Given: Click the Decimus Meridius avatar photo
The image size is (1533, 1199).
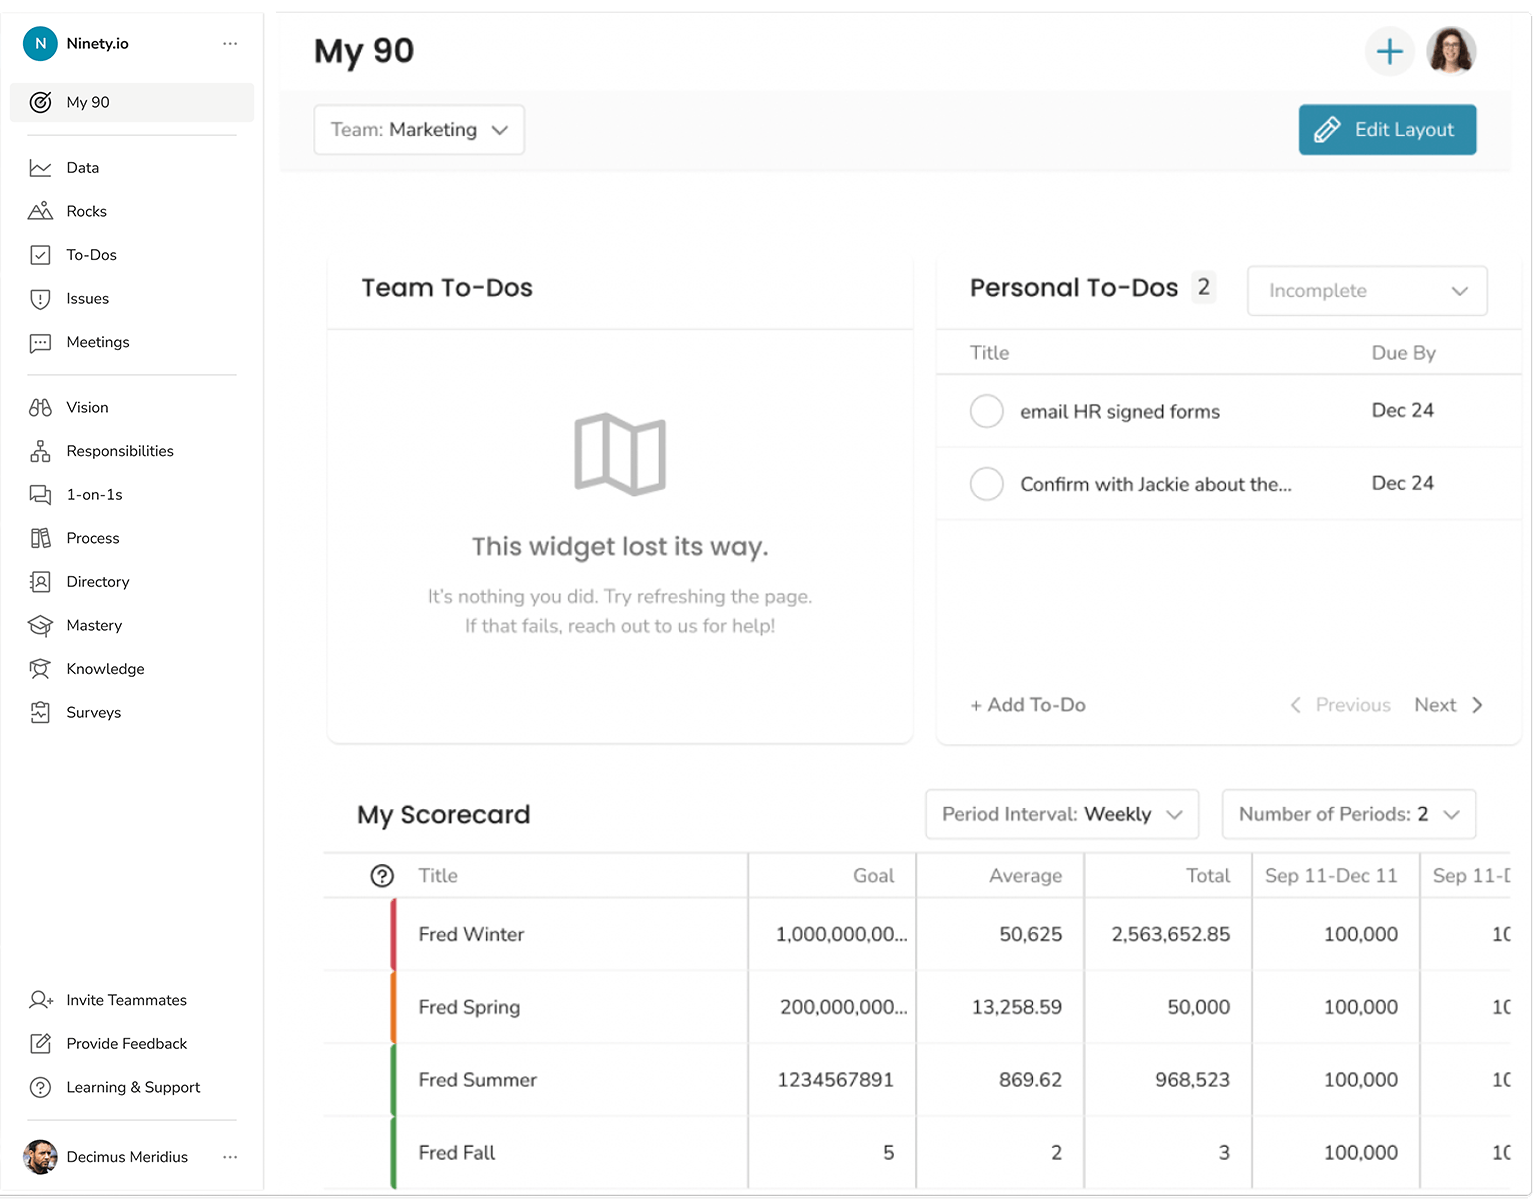Looking at the screenshot, I should (40, 1157).
